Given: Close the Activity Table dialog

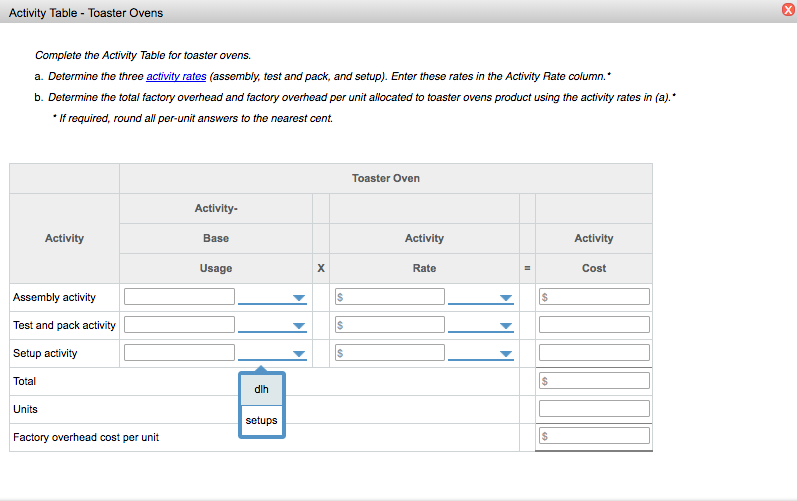Looking at the screenshot, I should (x=788, y=10).
